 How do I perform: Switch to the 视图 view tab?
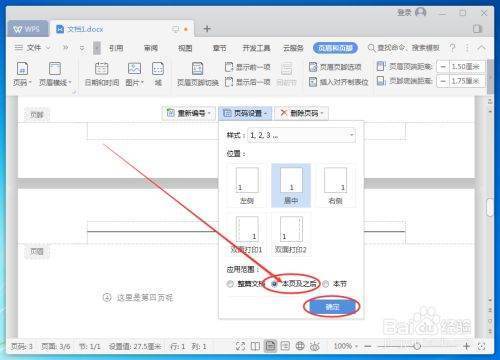185,48
